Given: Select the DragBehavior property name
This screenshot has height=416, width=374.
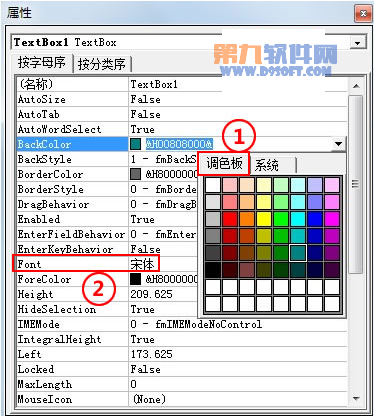Looking at the screenshot, I should pyautogui.click(x=53, y=204).
